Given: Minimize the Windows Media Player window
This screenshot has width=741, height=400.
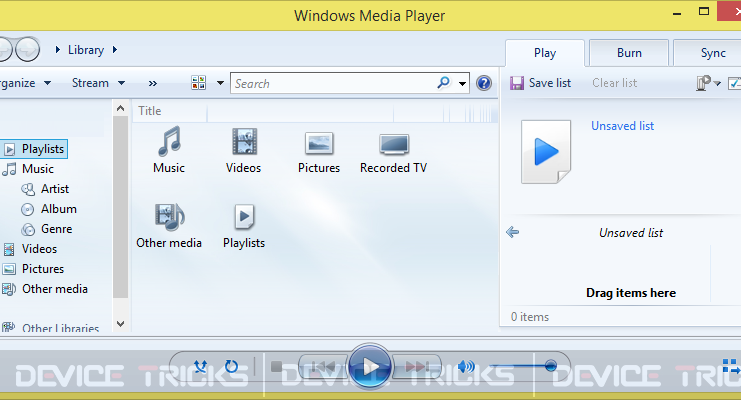Looking at the screenshot, I should point(677,14).
